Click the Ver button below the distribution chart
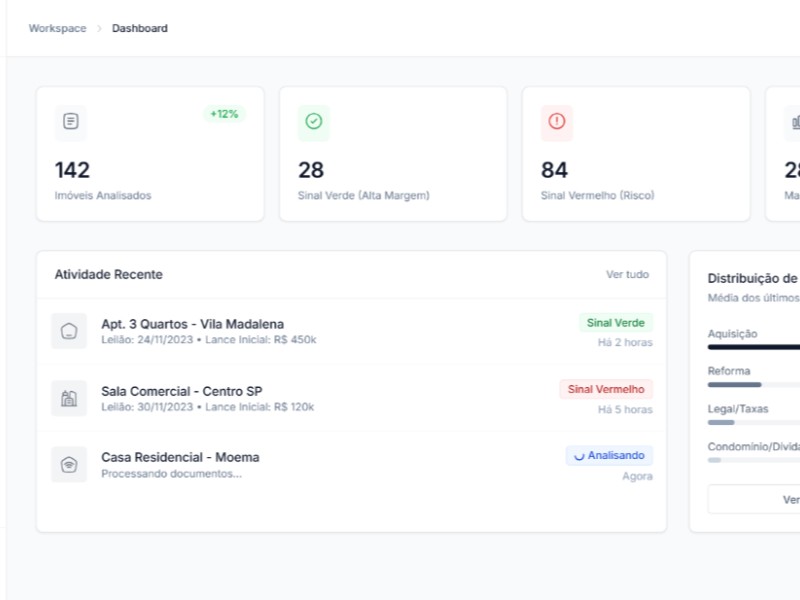 tap(771, 500)
